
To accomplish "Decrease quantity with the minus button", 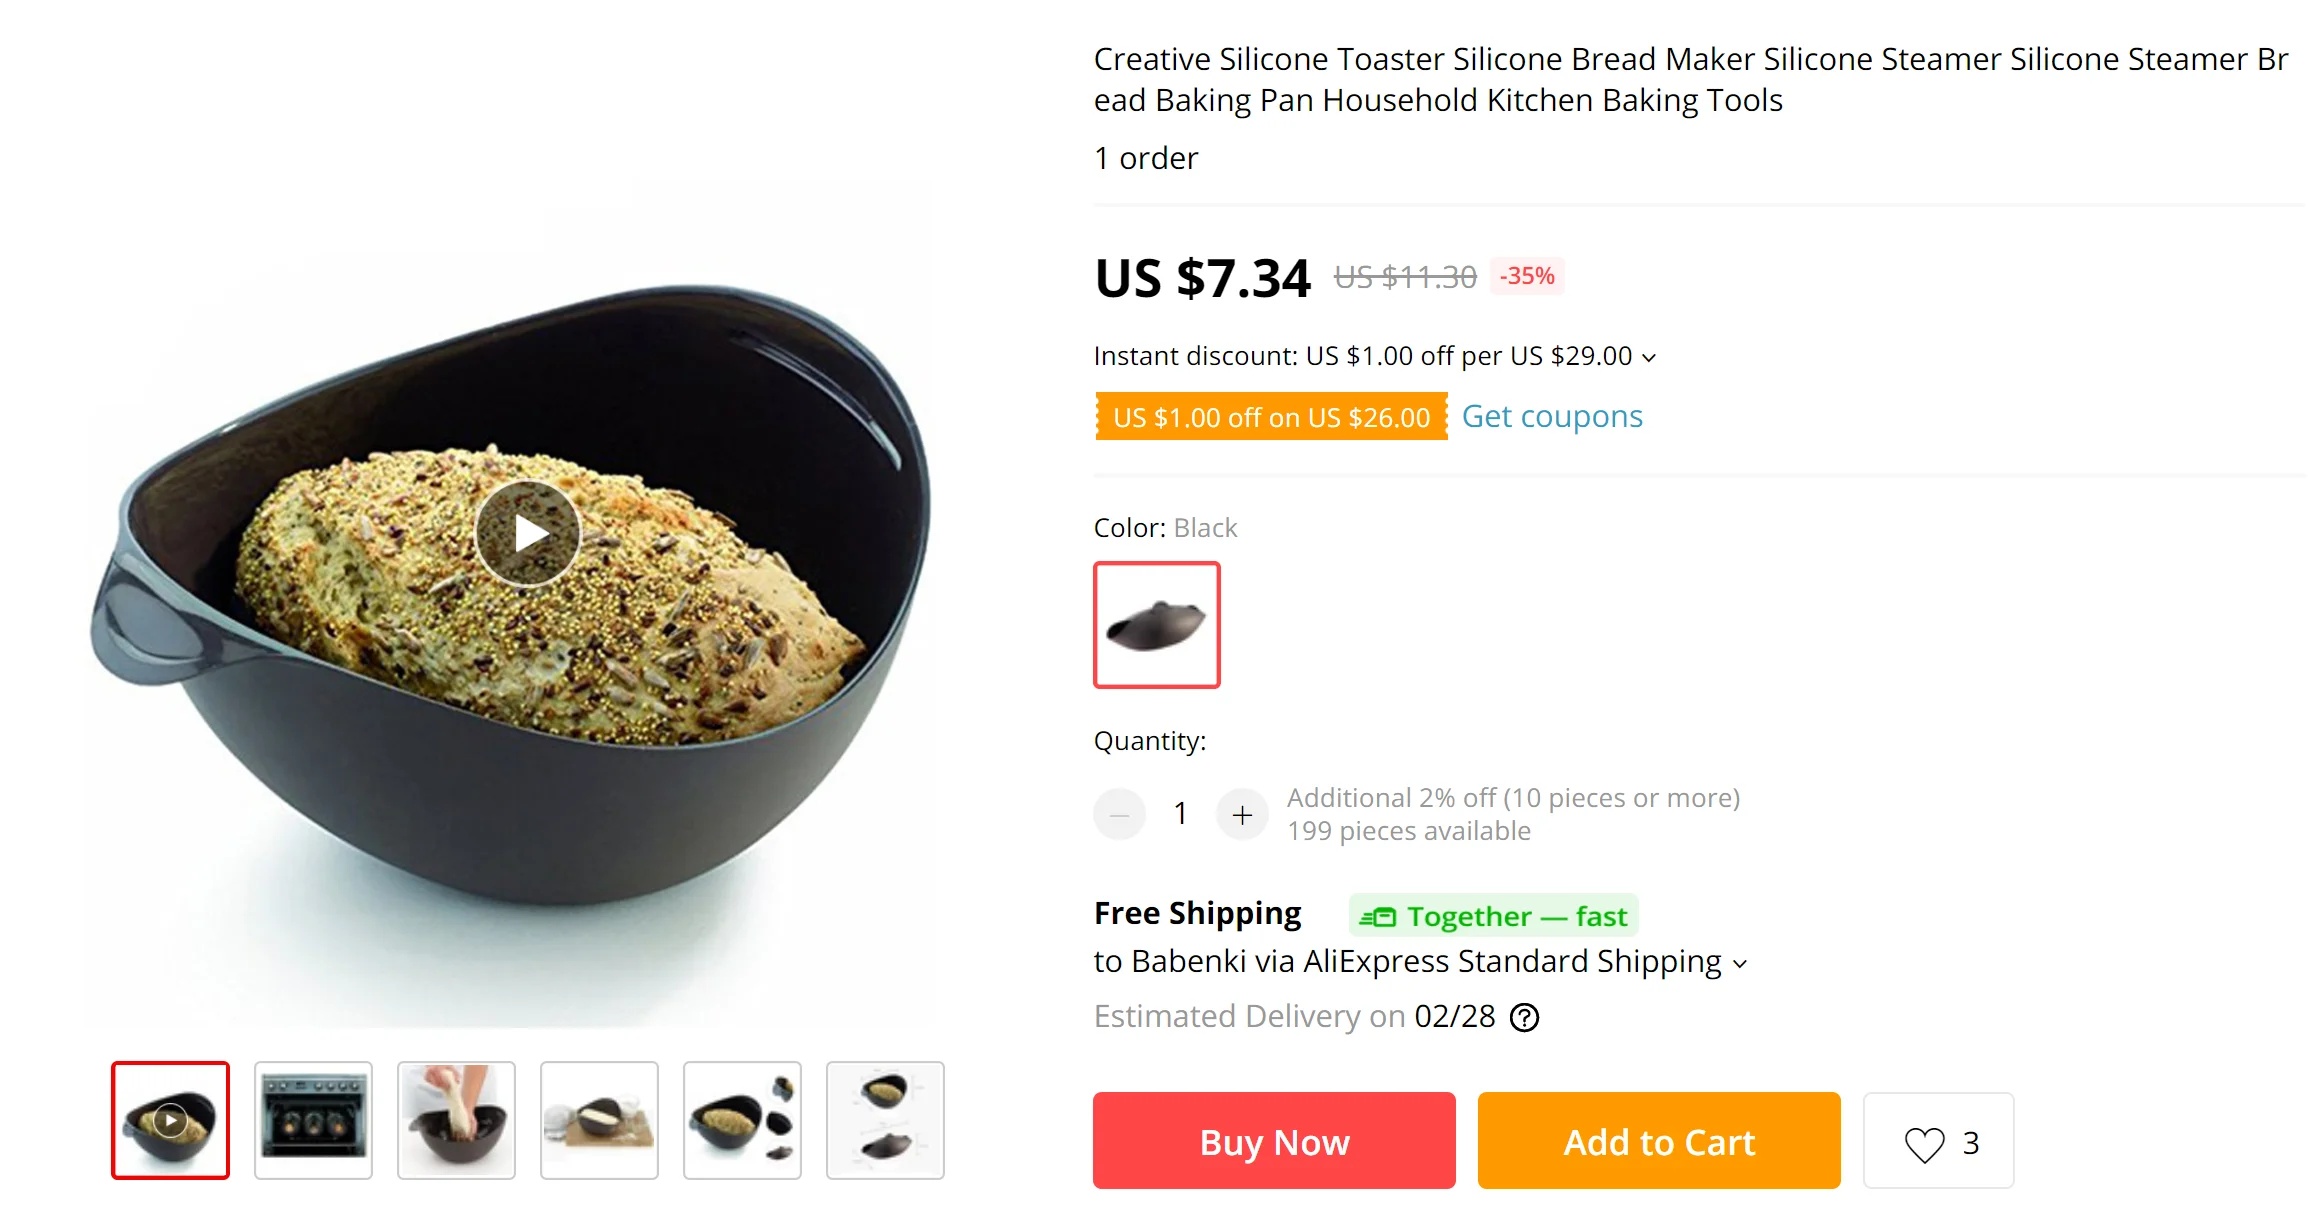I will coord(1119,814).
